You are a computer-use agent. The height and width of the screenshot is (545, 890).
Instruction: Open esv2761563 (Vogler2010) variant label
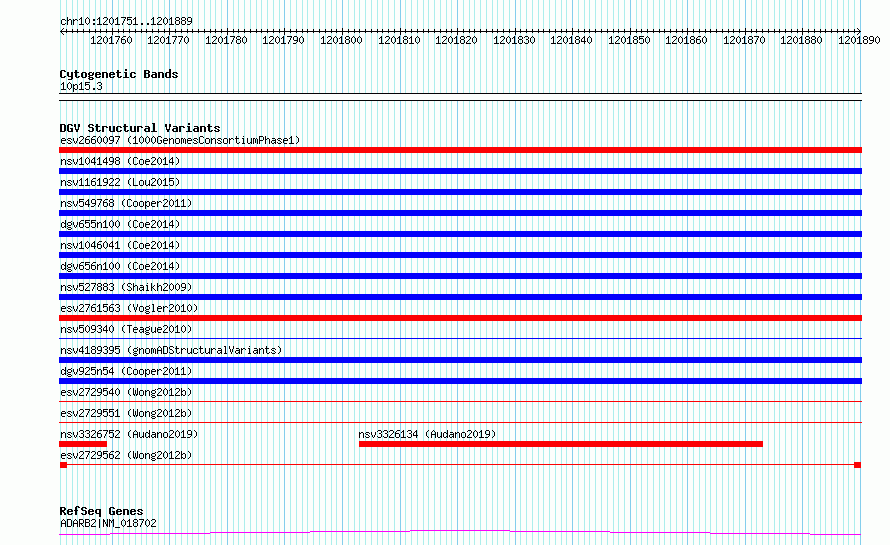(x=129, y=308)
